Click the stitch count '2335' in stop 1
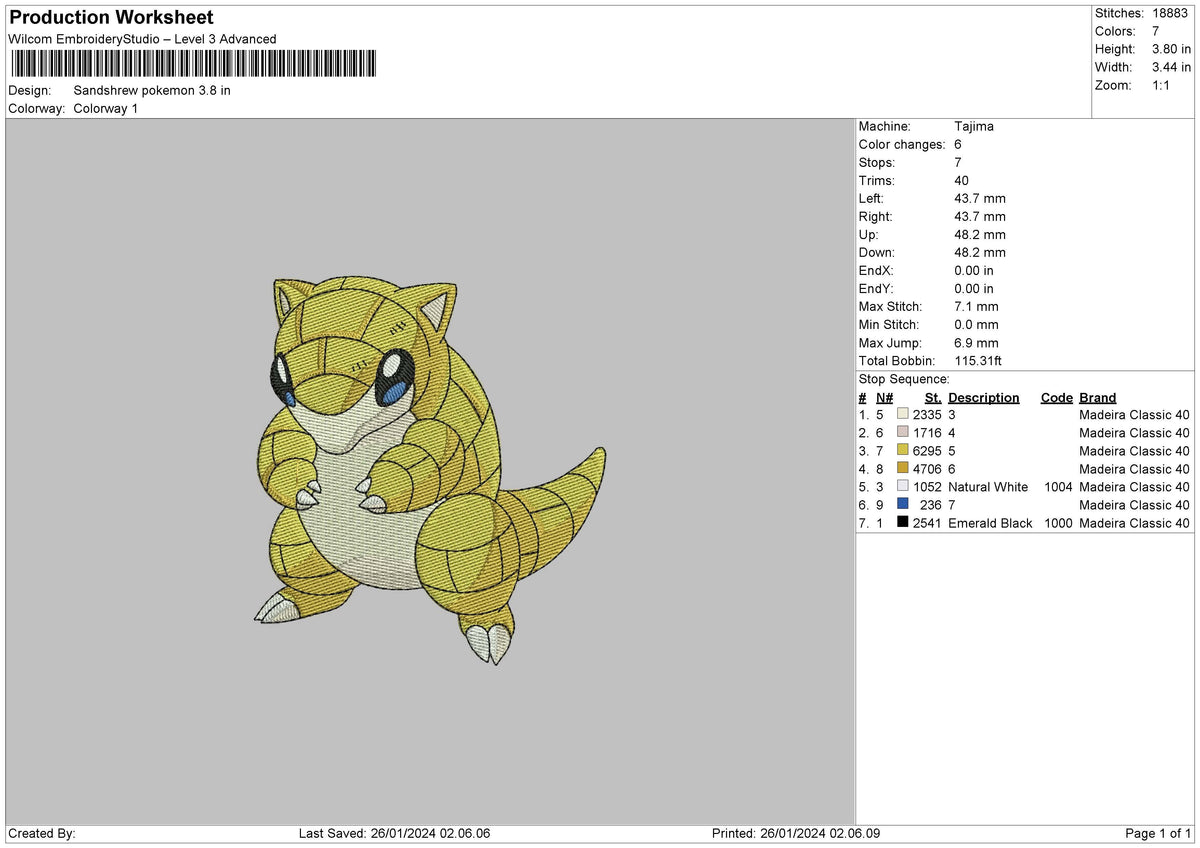This screenshot has width=1200, height=848. click(x=927, y=415)
